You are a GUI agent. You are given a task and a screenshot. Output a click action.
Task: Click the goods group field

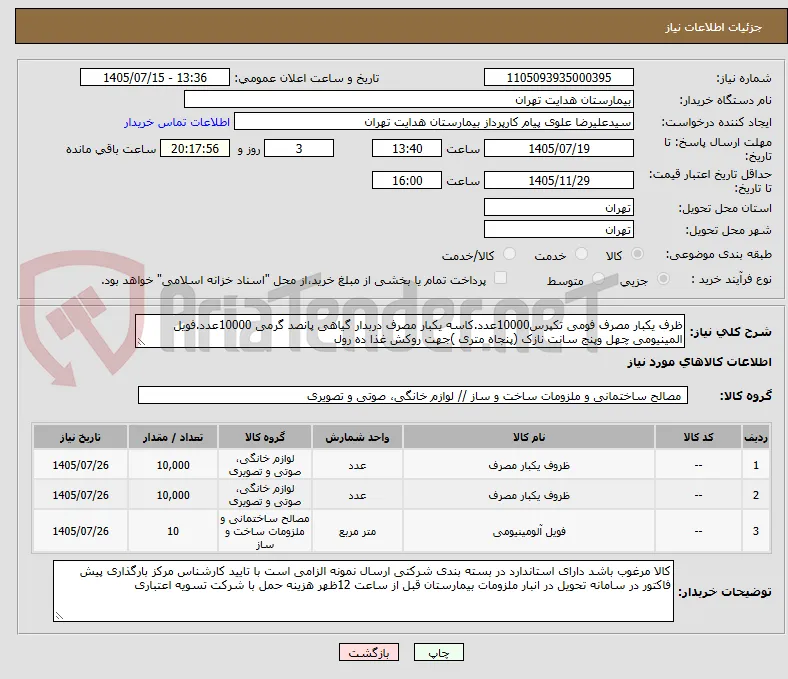(413, 396)
